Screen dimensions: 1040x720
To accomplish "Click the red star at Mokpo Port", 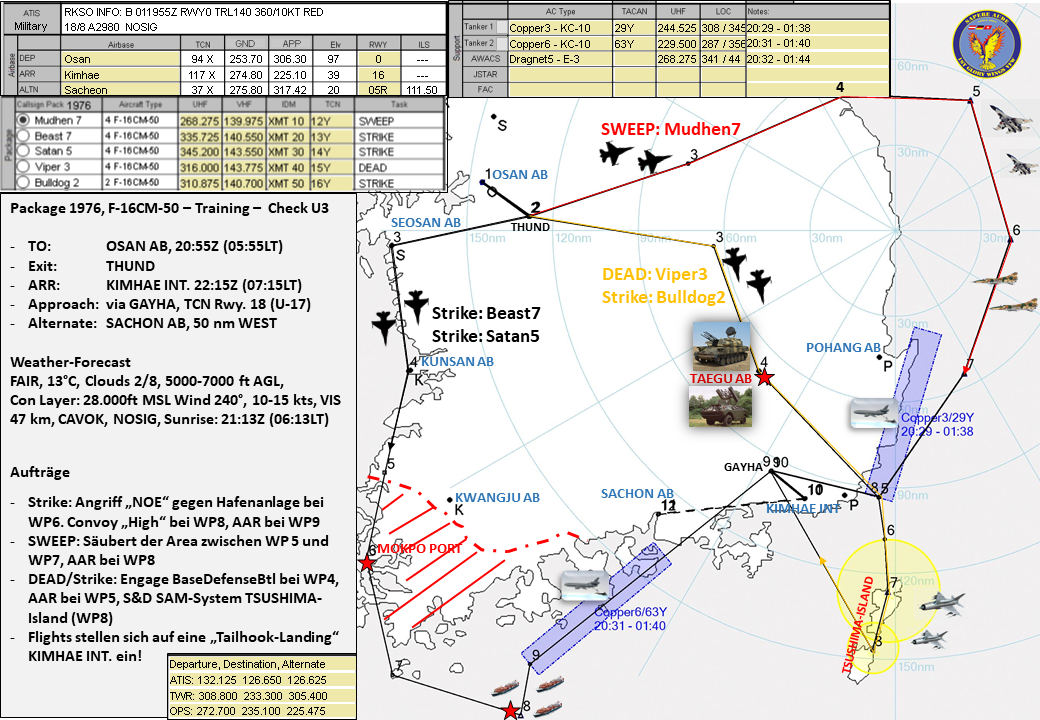I will (x=367, y=563).
